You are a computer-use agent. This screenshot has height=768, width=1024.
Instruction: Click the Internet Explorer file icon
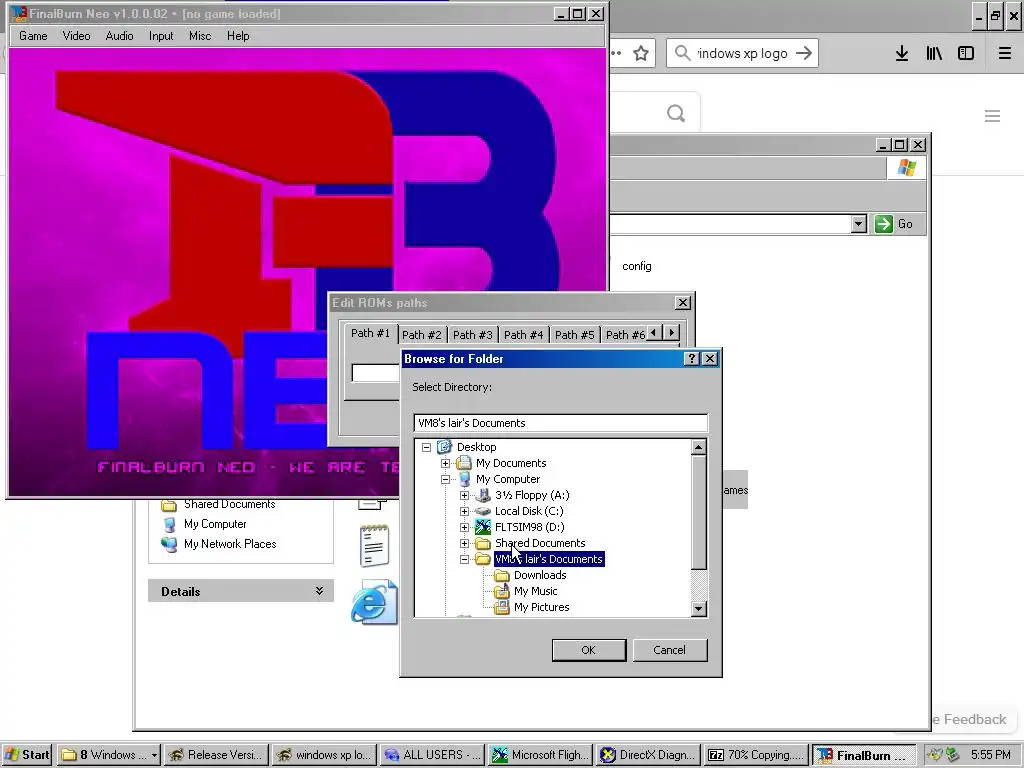coord(374,602)
